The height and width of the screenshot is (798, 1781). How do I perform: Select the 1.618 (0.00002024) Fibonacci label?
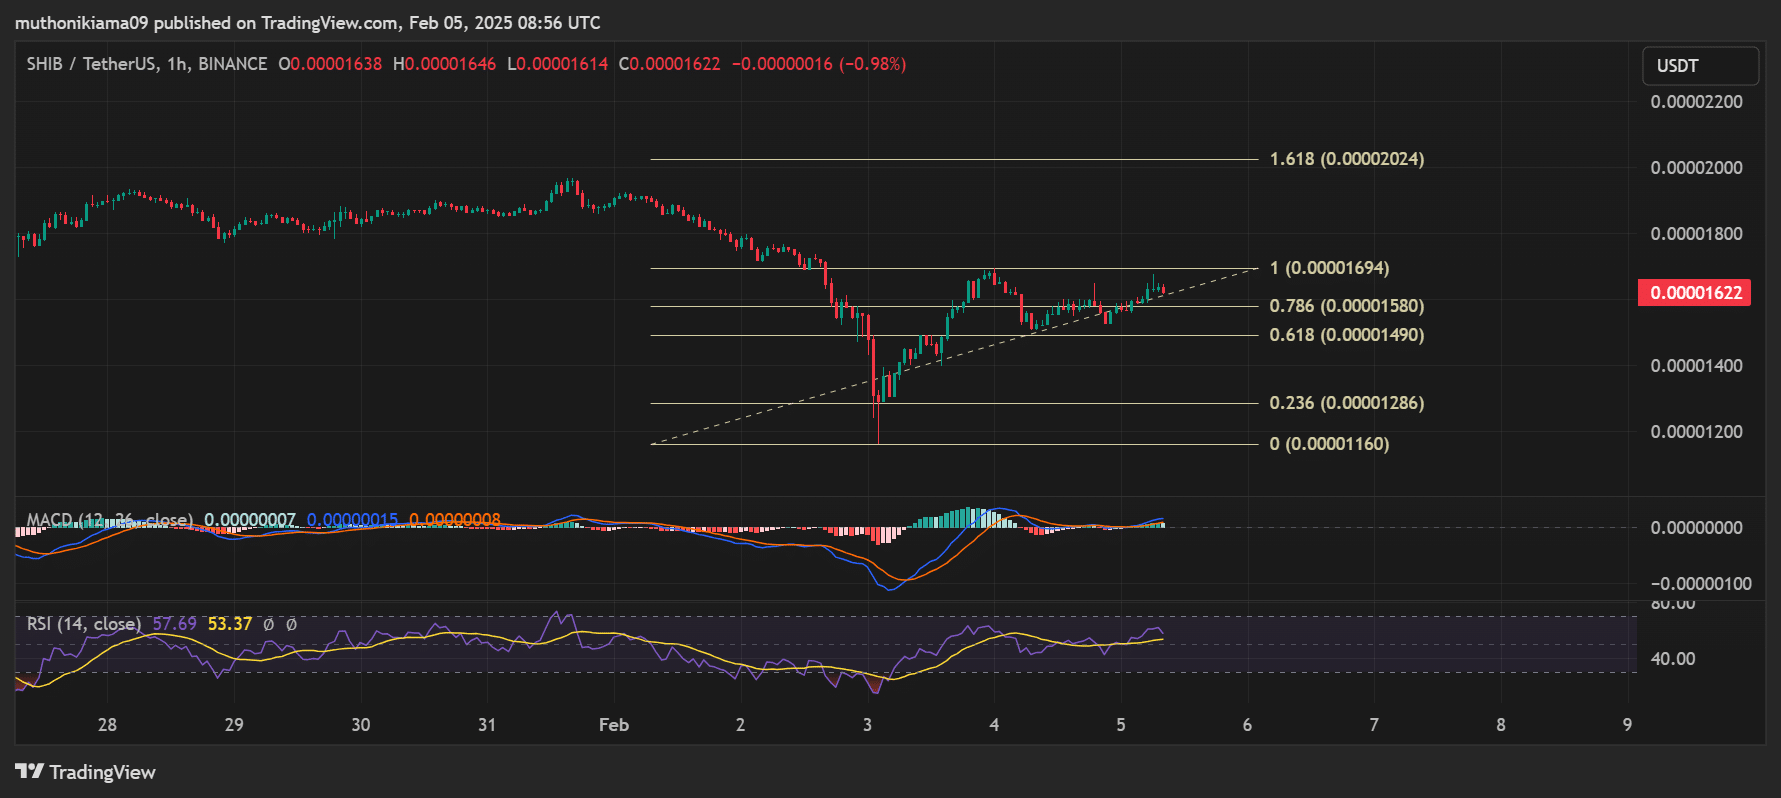[1347, 159]
